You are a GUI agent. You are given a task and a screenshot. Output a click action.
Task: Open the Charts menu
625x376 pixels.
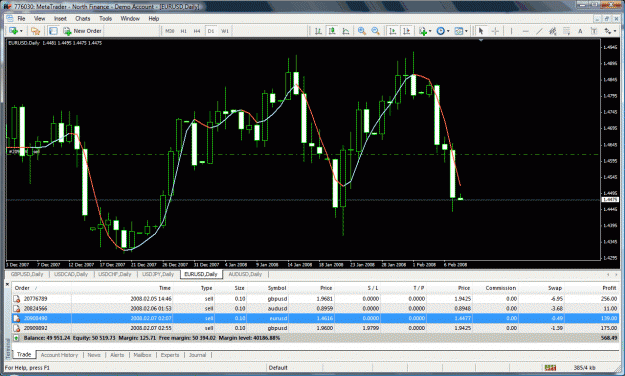click(x=83, y=18)
